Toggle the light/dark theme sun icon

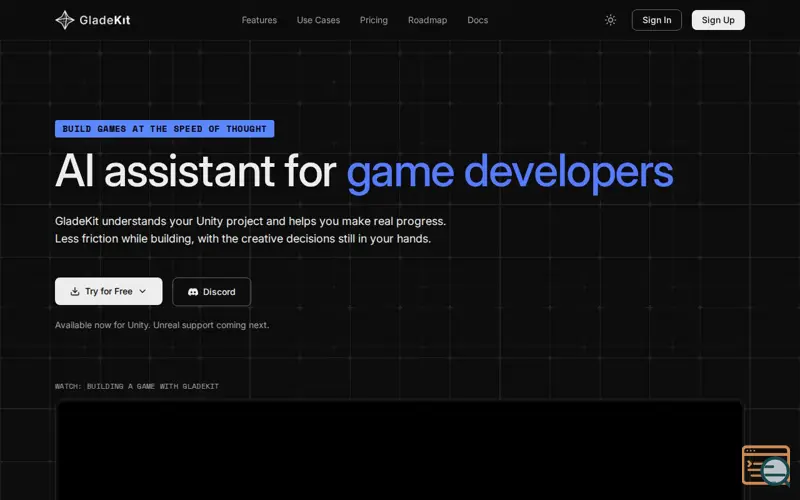(610, 20)
